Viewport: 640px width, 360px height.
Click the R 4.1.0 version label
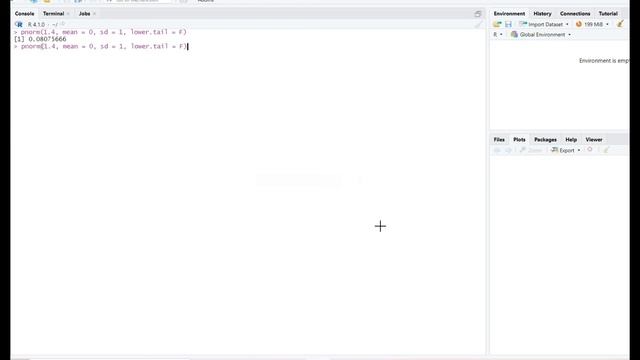tap(36, 24)
